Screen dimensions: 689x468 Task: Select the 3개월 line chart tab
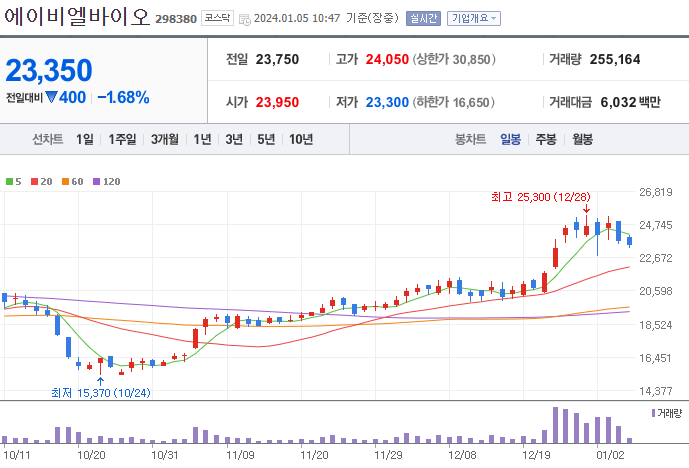click(165, 139)
